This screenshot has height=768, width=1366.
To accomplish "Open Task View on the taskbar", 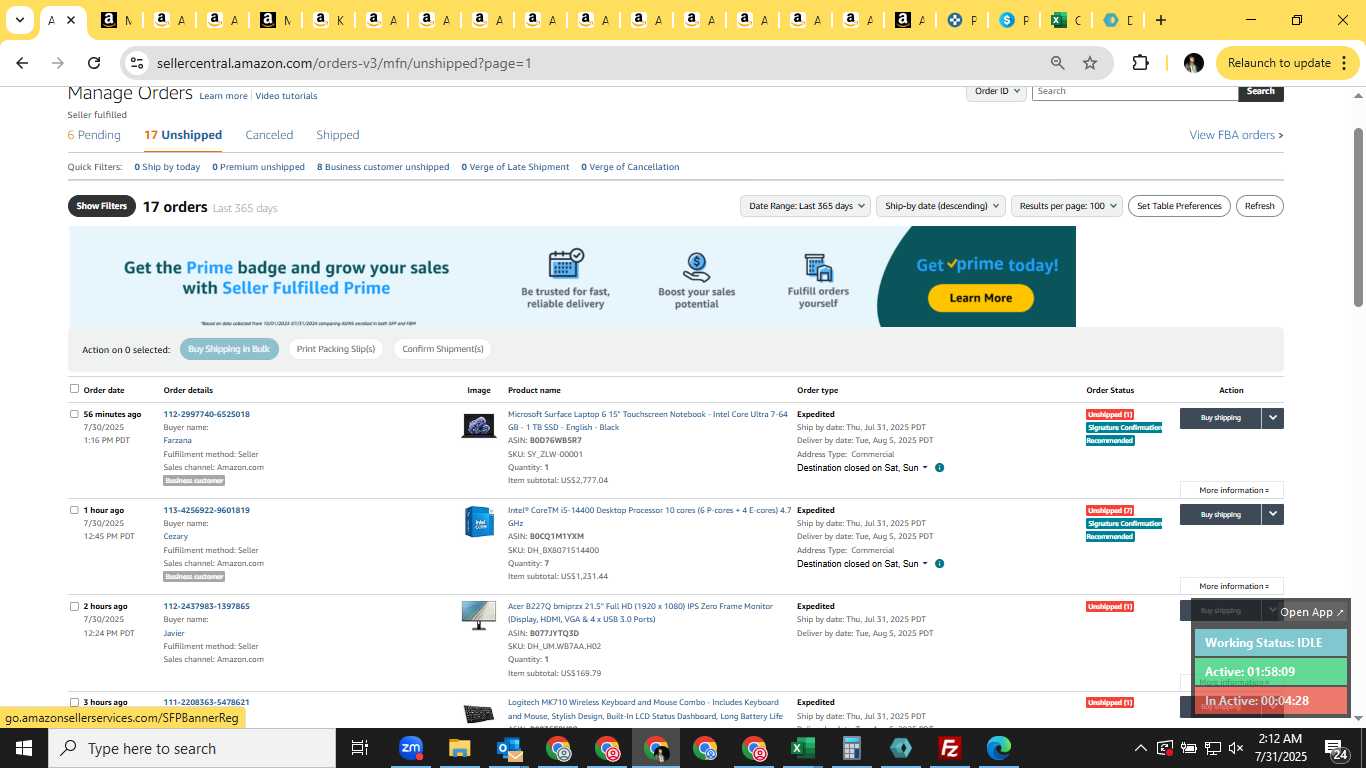I will (360, 748).
